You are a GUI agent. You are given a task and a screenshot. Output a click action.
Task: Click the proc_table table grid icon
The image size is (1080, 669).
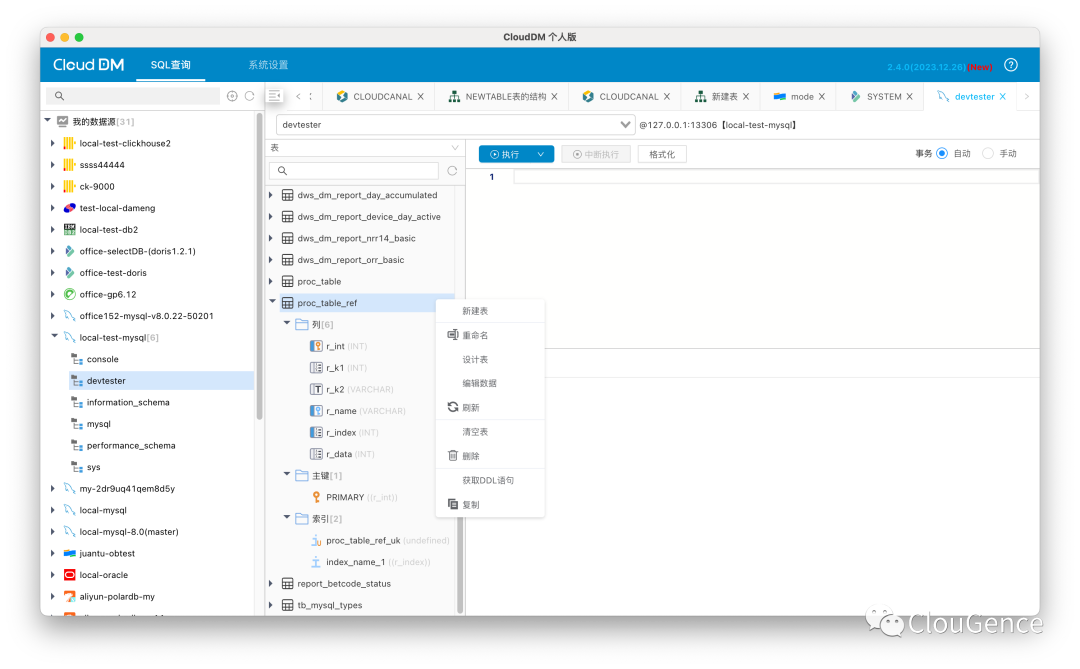287,281
